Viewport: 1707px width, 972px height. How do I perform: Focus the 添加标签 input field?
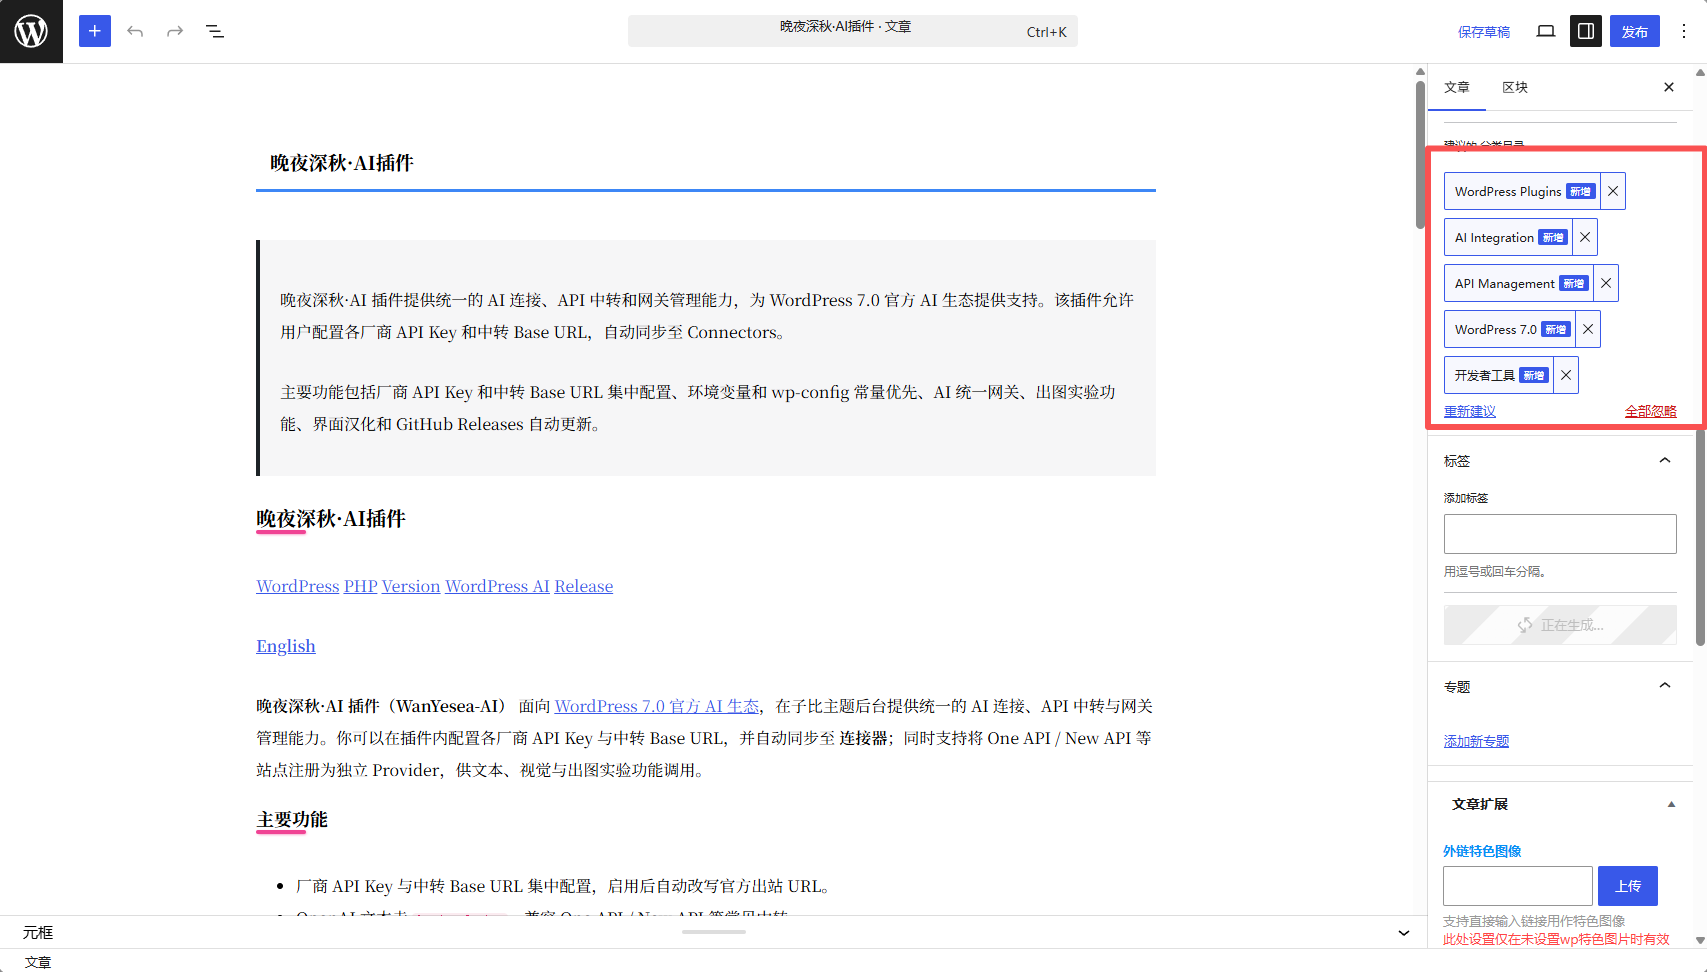[x=1560, y=534]
